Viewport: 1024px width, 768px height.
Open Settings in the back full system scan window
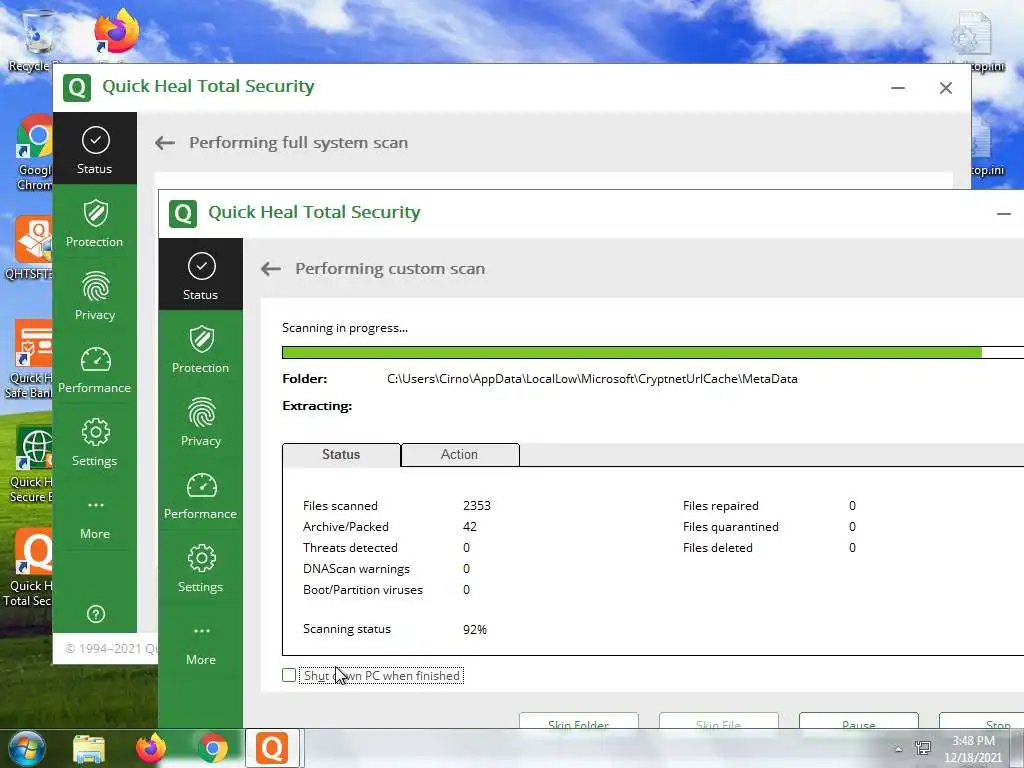coord(95,442)
